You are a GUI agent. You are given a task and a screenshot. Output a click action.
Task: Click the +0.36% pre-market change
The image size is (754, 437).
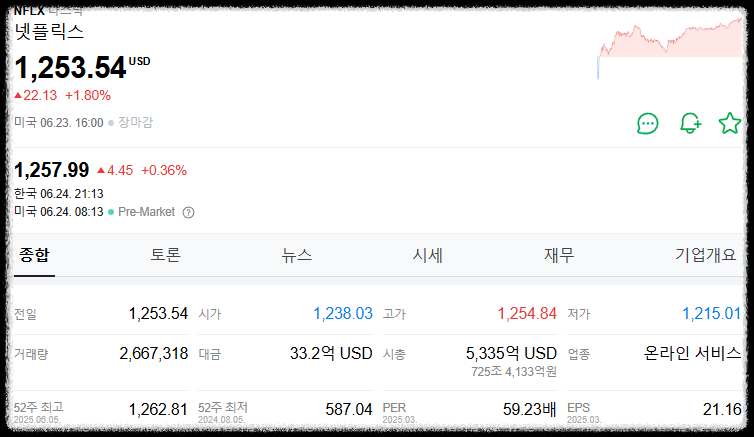(163, 170)
